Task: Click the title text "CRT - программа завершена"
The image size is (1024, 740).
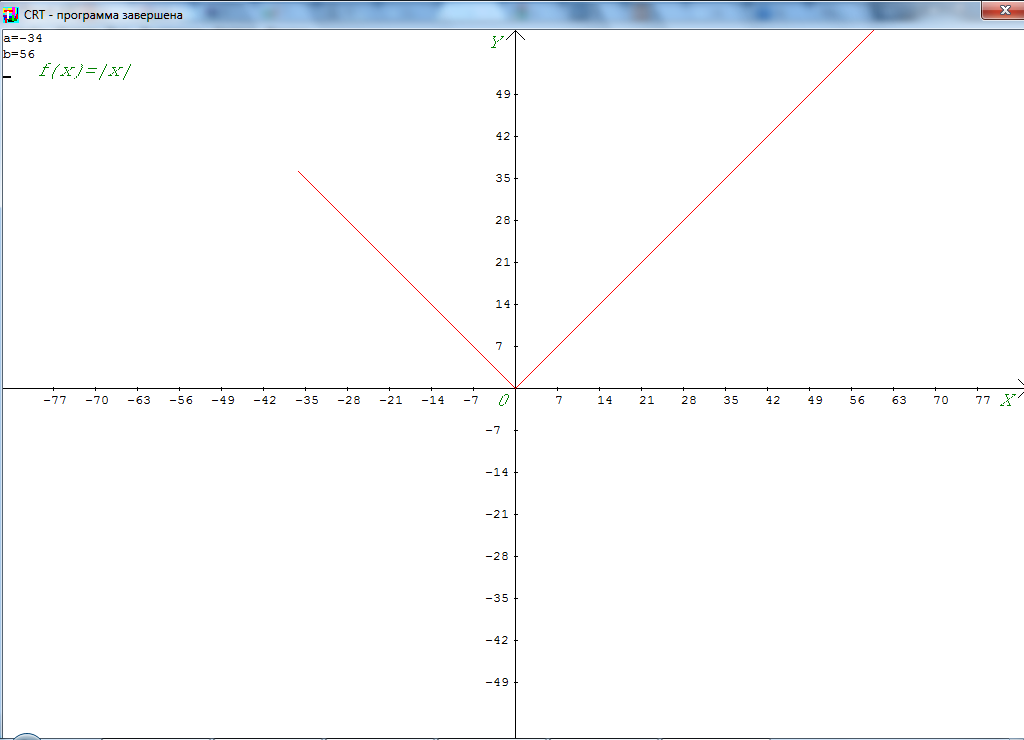Action: coord(103,14)
